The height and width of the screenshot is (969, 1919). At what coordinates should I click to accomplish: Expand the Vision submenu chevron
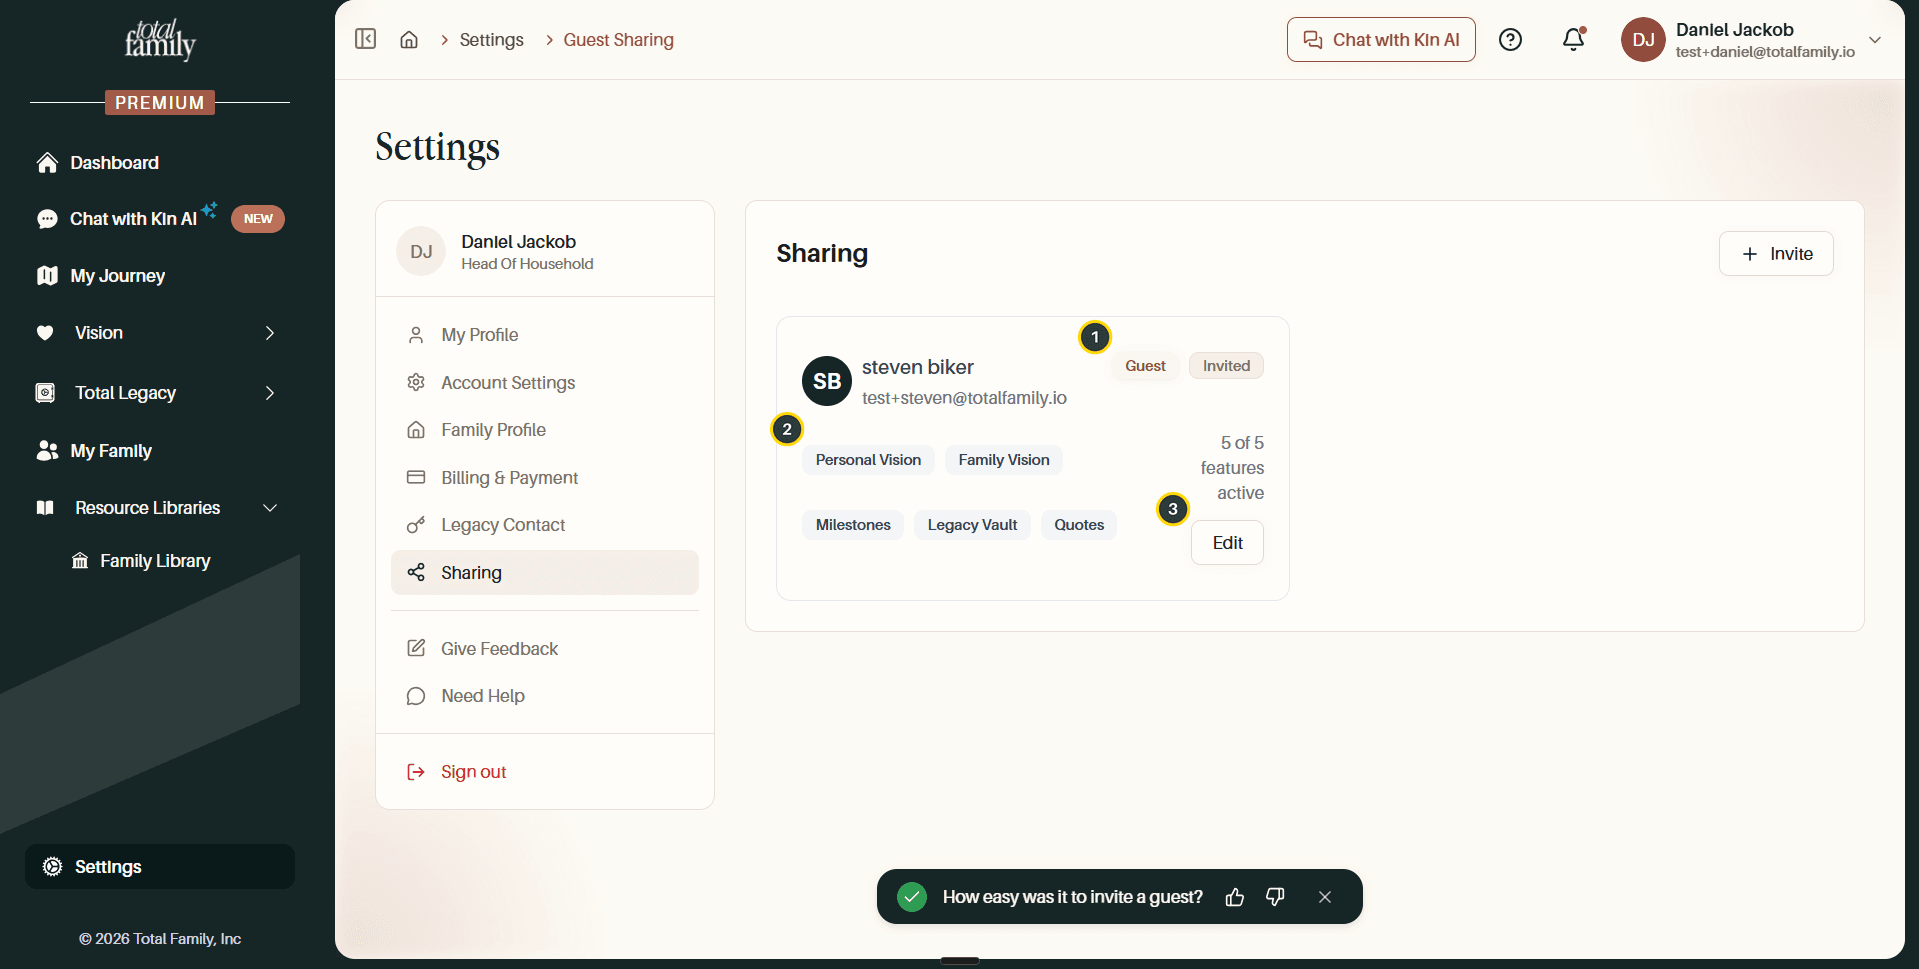pos(269,333)
